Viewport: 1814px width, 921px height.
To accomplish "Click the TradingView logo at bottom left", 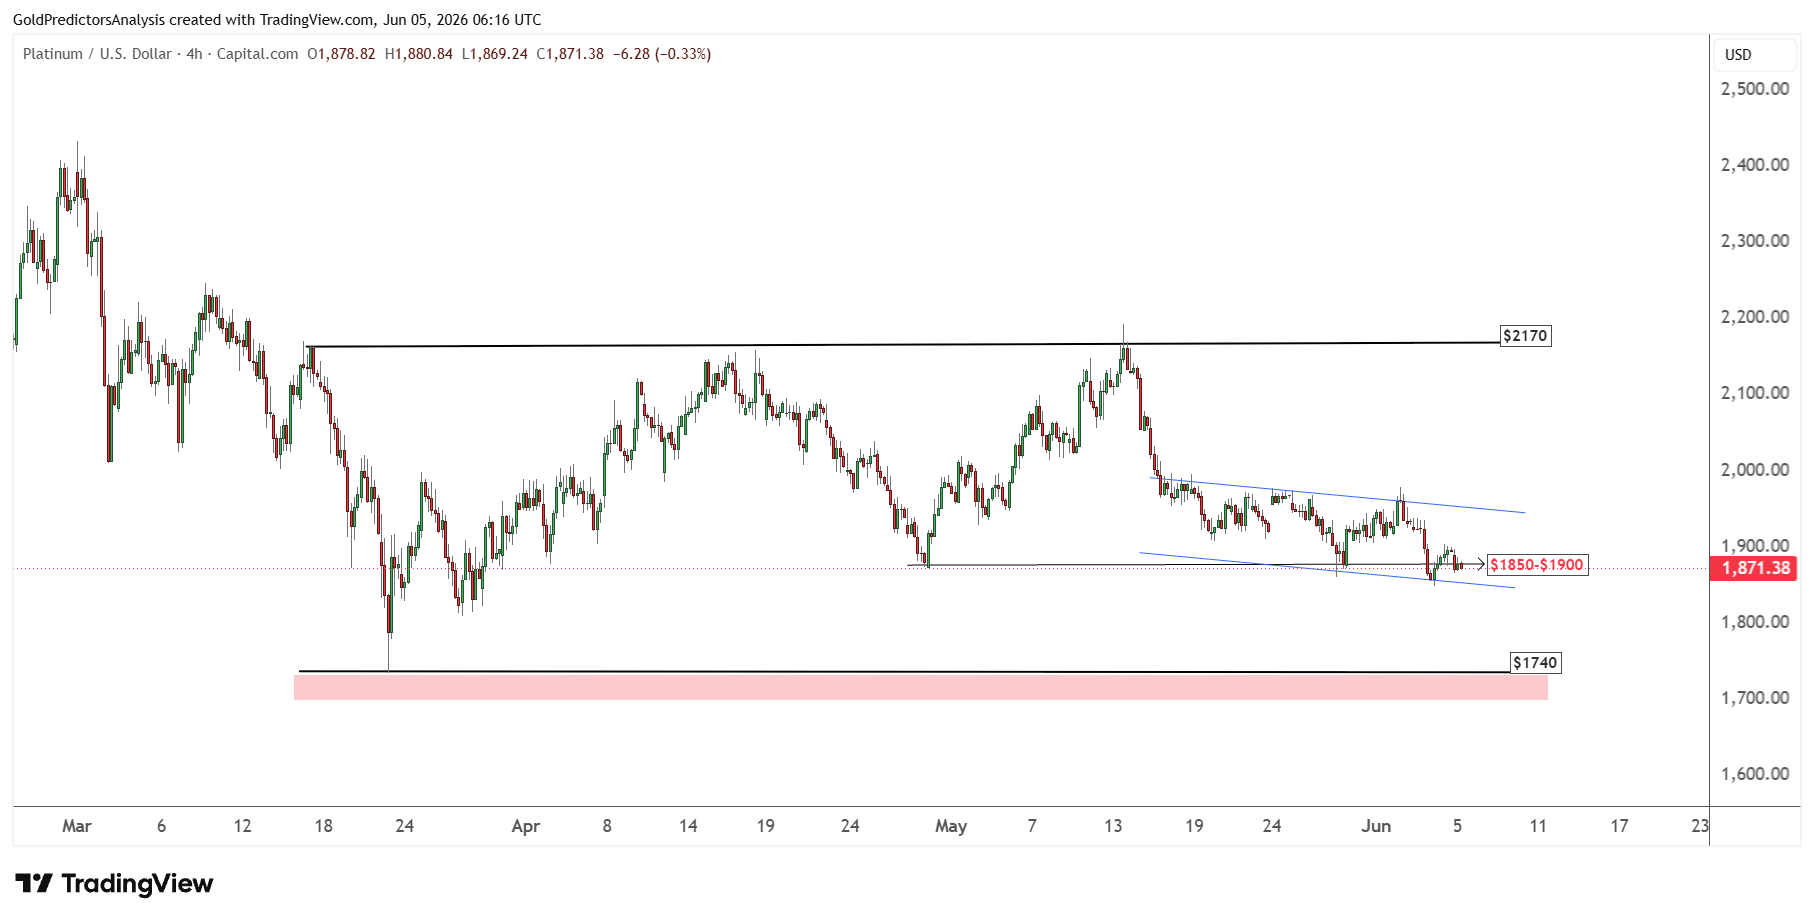I will pos(114,883).
